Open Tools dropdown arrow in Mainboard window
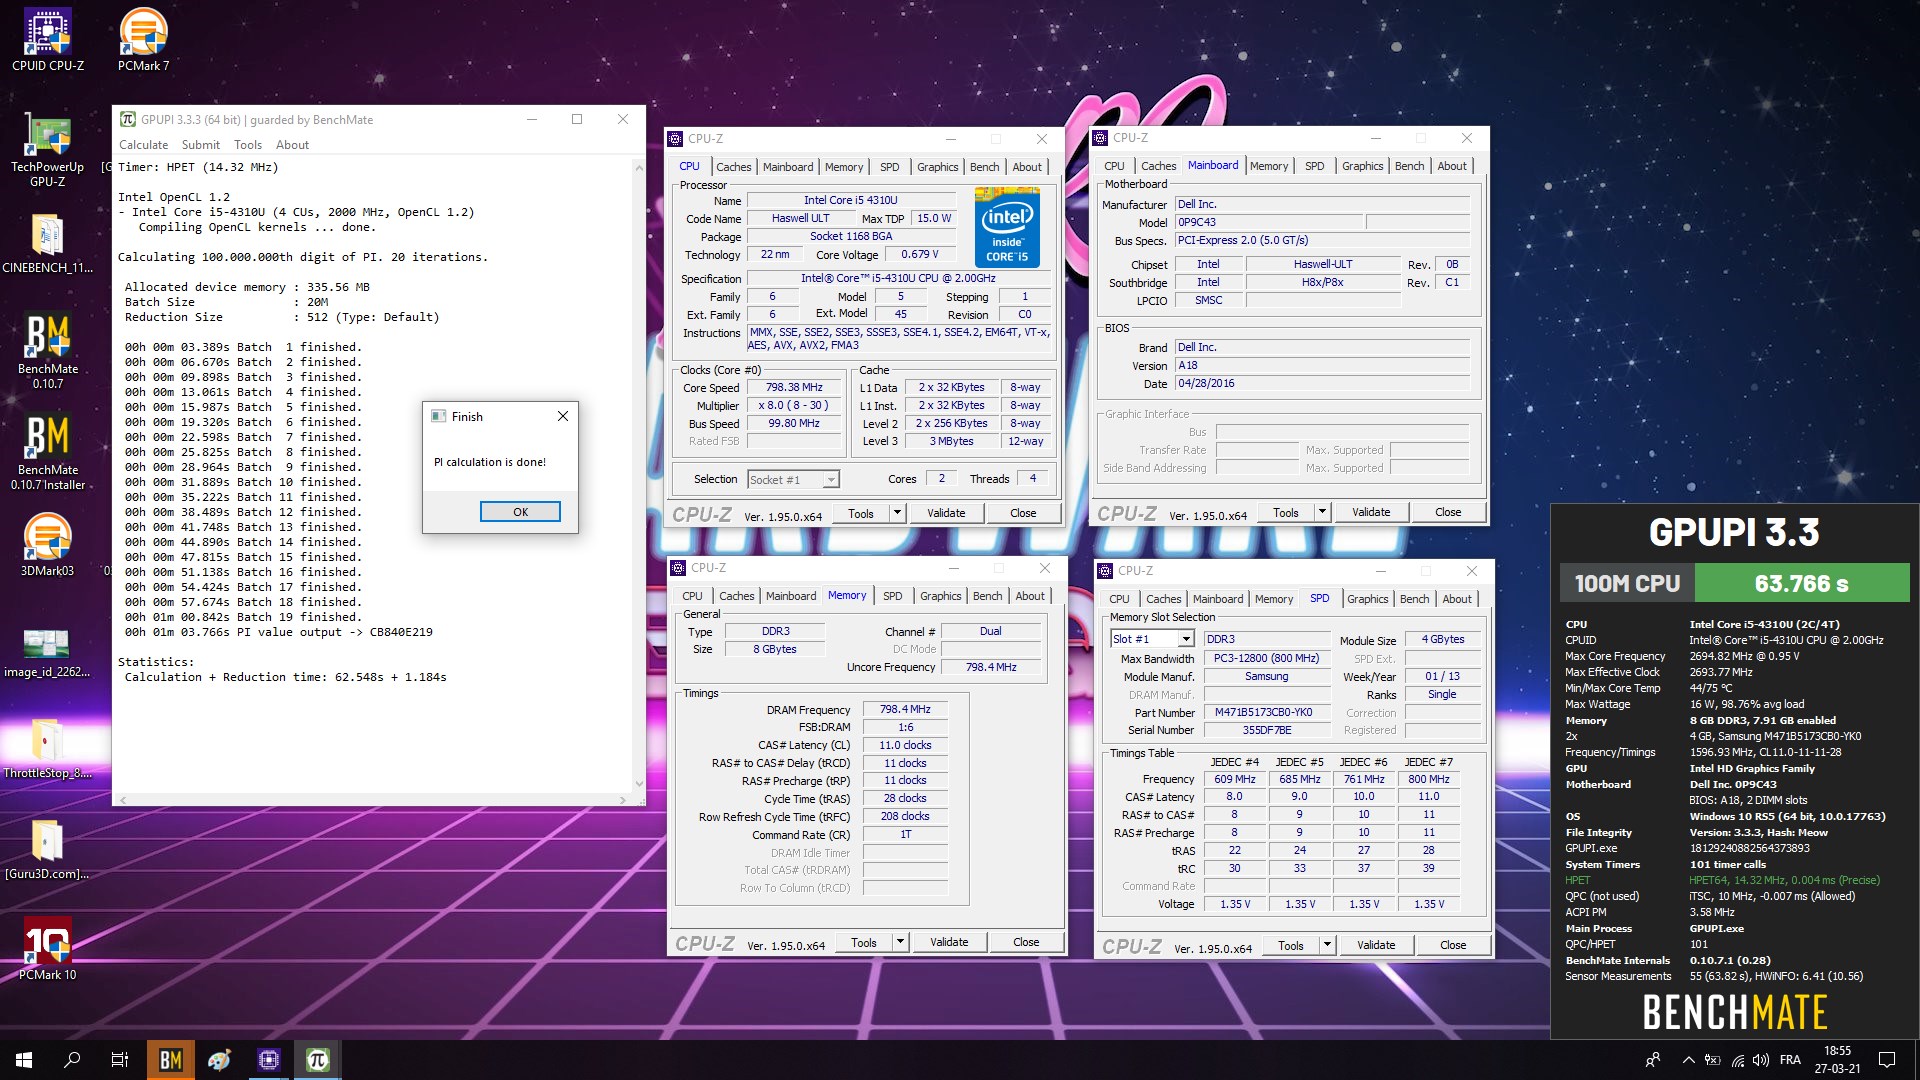 tap(1322, 512)
